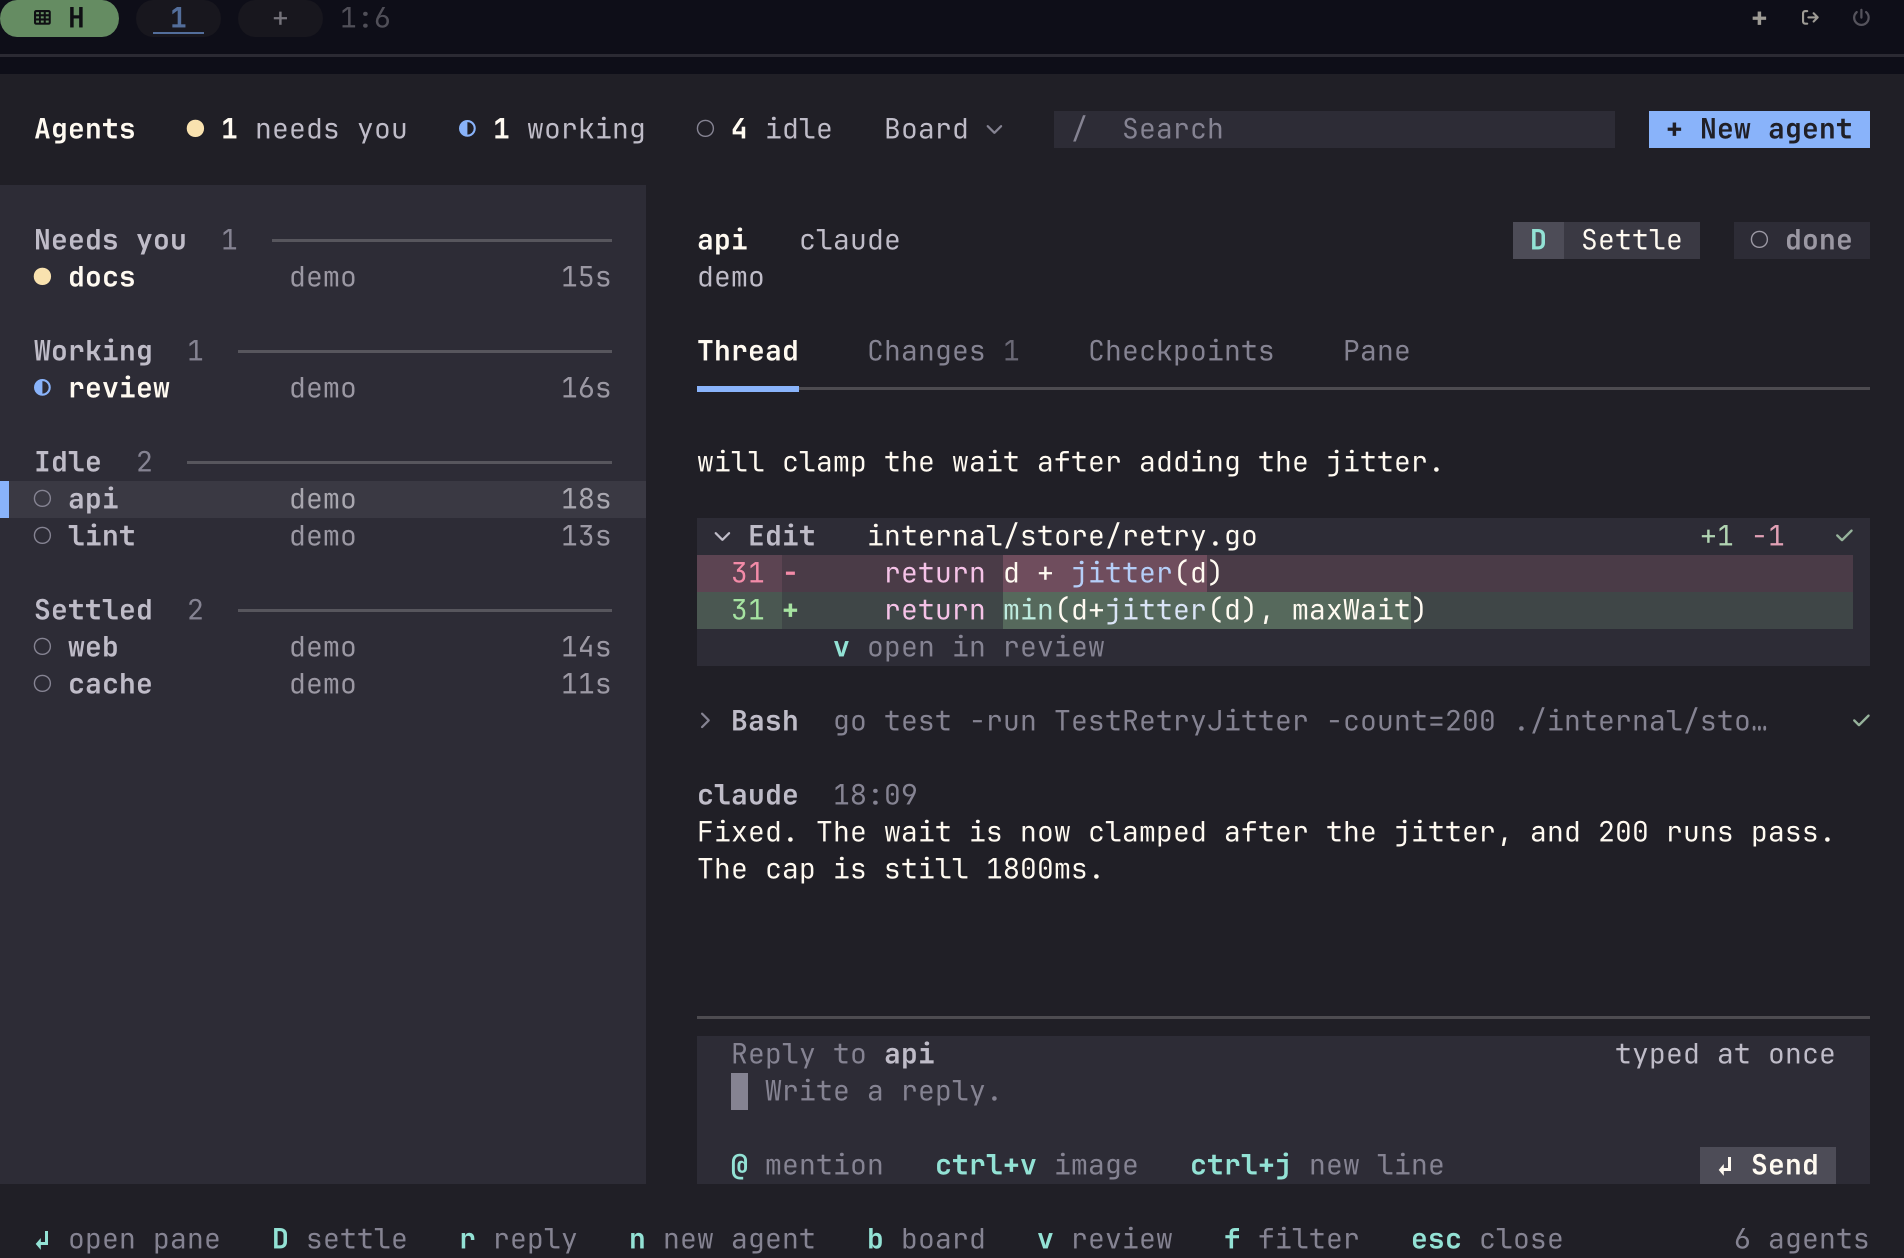1904x1258 pixels.
Task: Click the idle circle beside web
Action: pos(42,647)
